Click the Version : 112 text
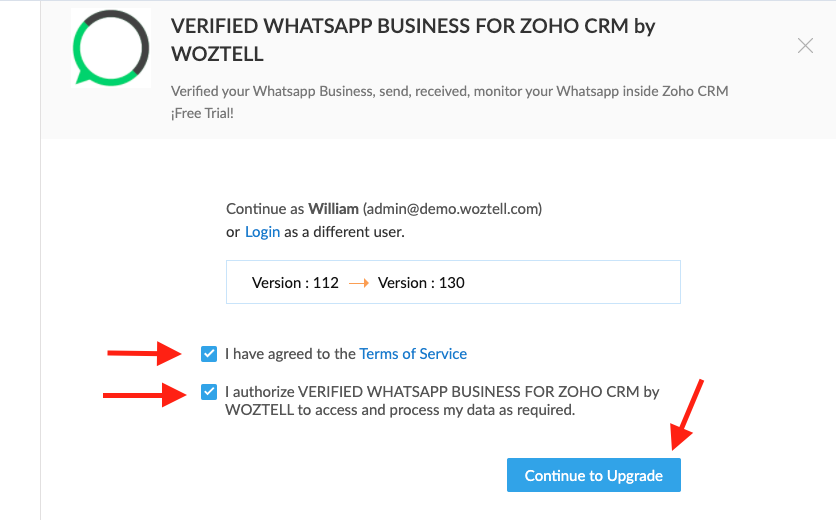 (x=295, y=283)
